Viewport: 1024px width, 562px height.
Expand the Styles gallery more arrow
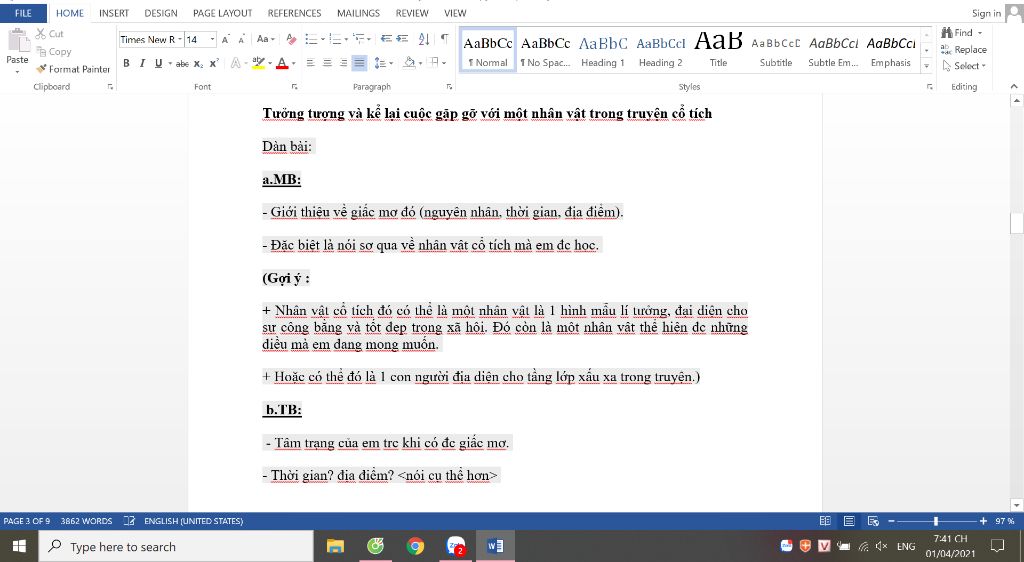926,66
